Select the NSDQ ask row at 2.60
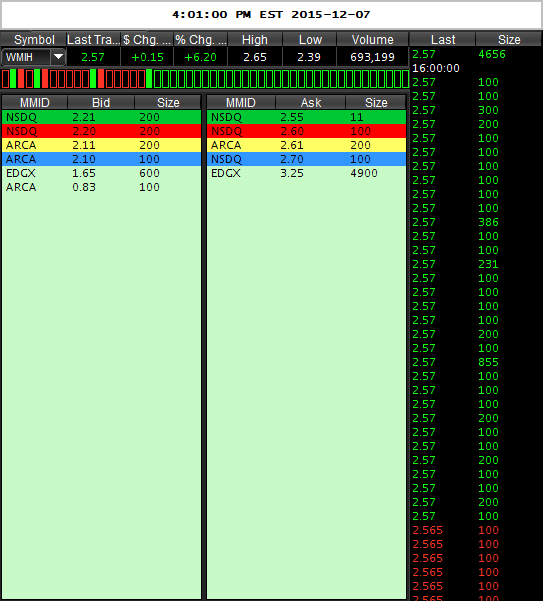This screenshot has height=601, width=543. 306,131
